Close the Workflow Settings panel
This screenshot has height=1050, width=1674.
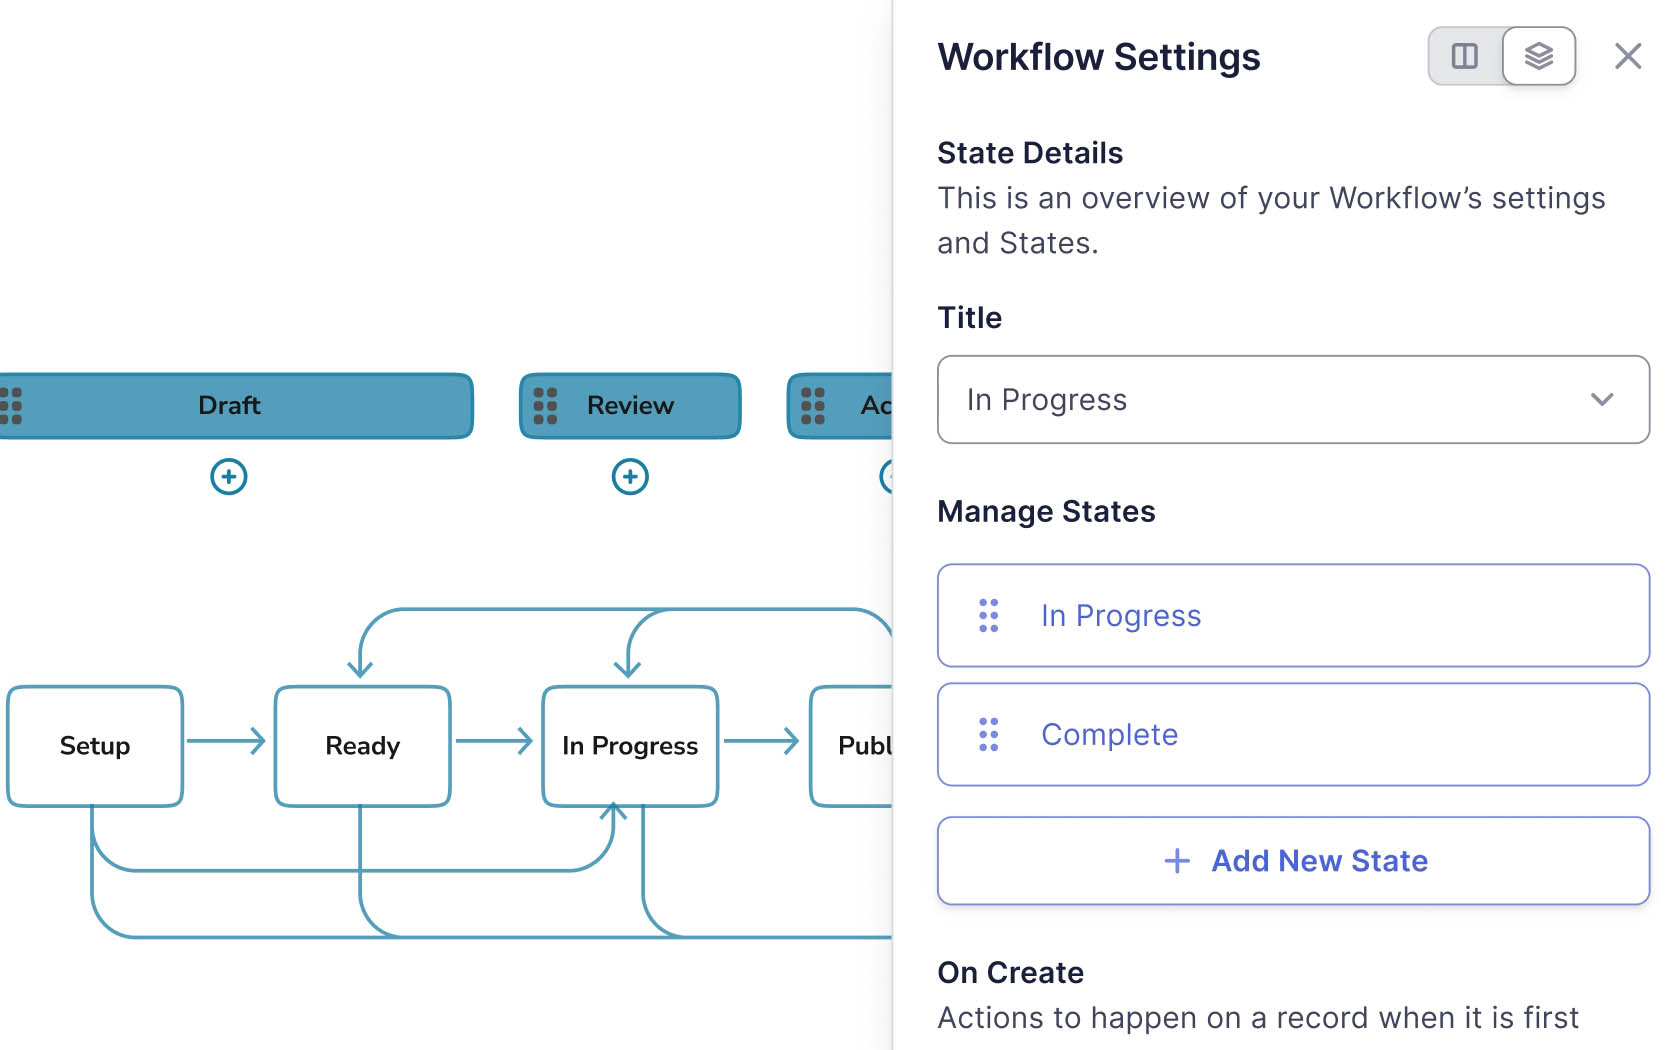(x=1627, y=56)
